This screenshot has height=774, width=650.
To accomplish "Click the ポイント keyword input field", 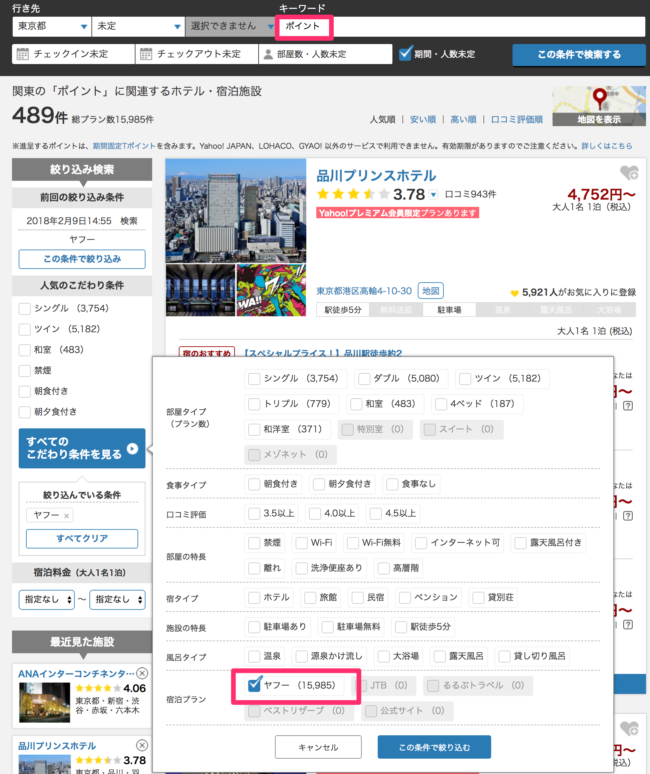I will click(x=461, y=26).
